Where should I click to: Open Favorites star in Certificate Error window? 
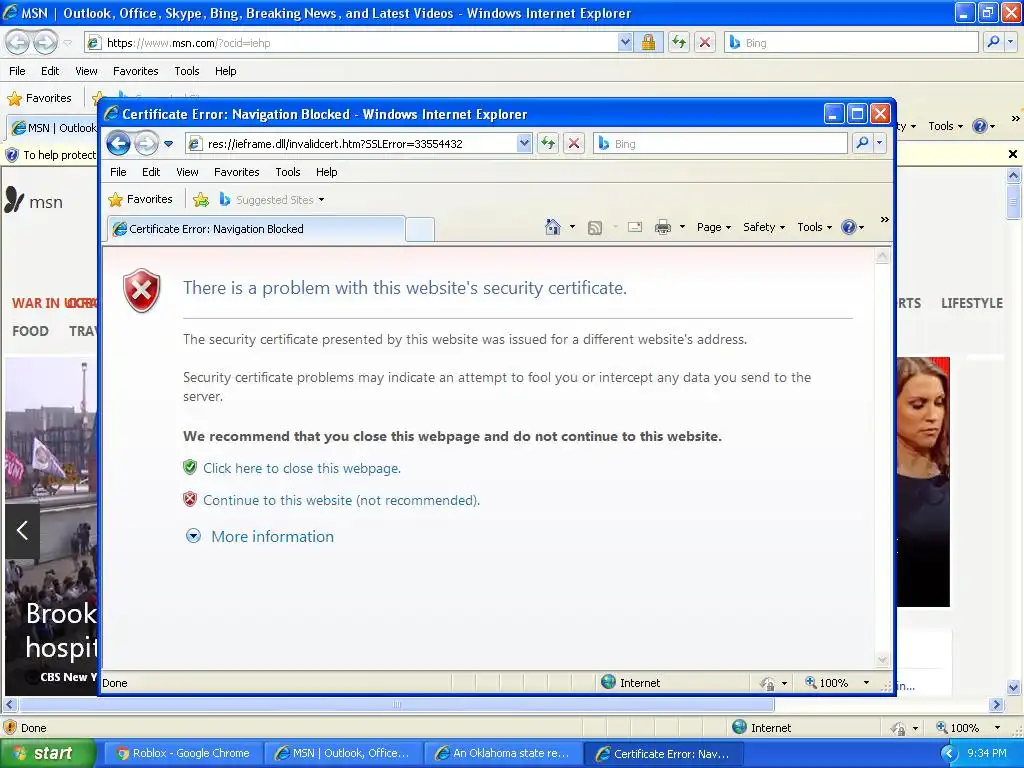pyautogui.click(x=140, y=199)
